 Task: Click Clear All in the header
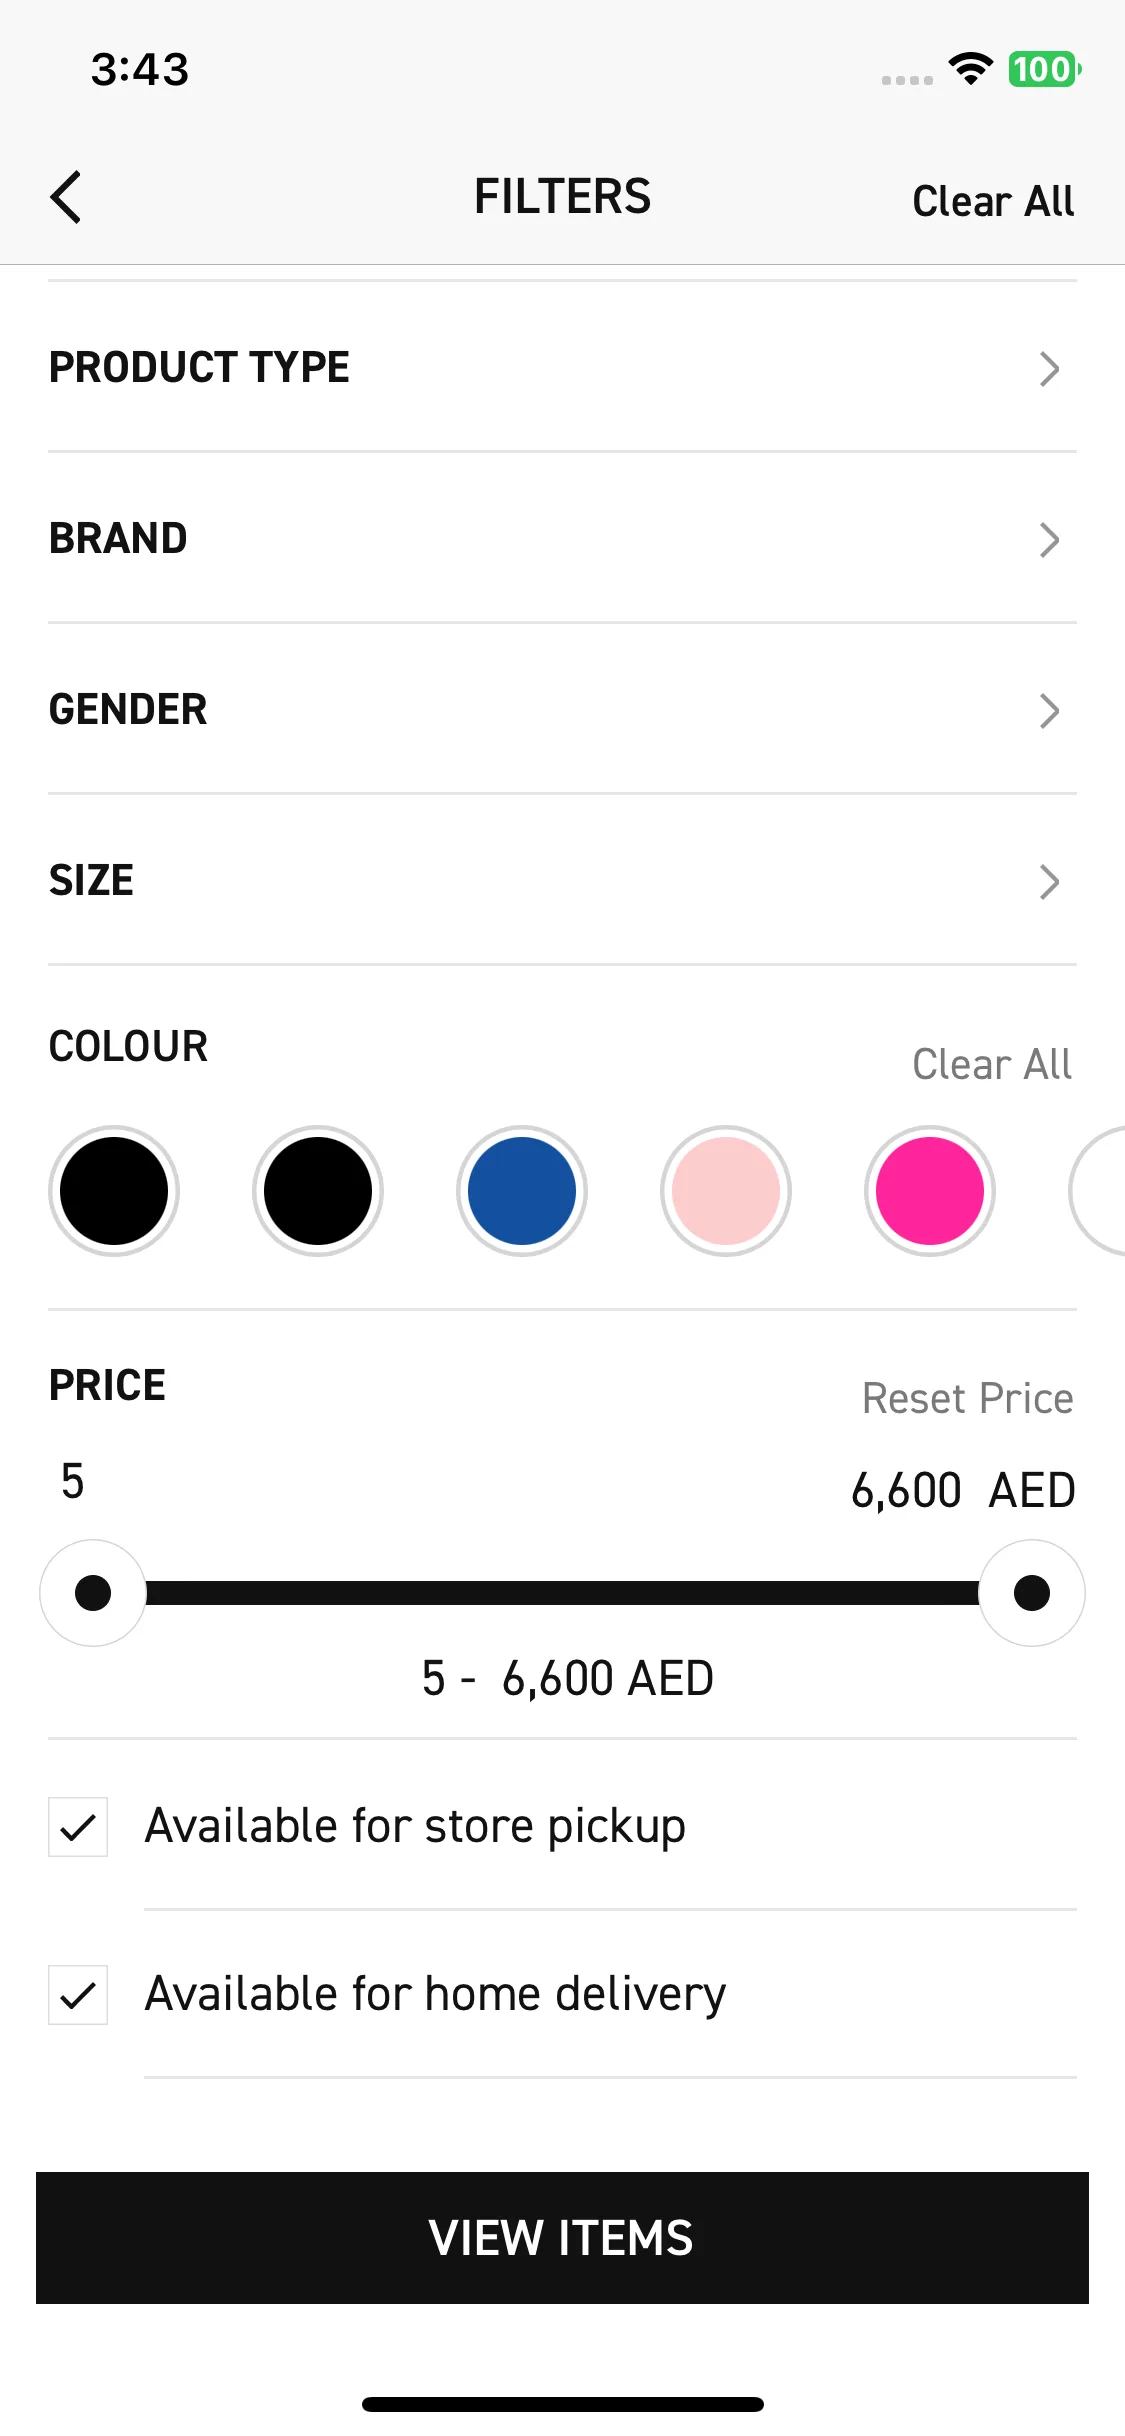[993, 201]
